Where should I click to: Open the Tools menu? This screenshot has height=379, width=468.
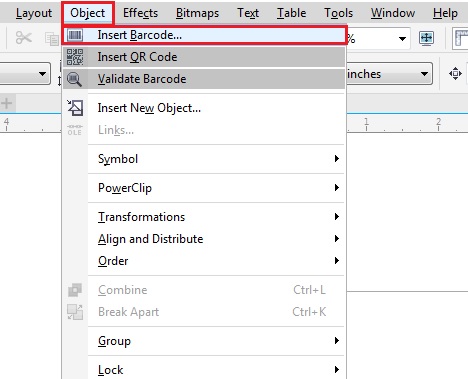(338, 13)
